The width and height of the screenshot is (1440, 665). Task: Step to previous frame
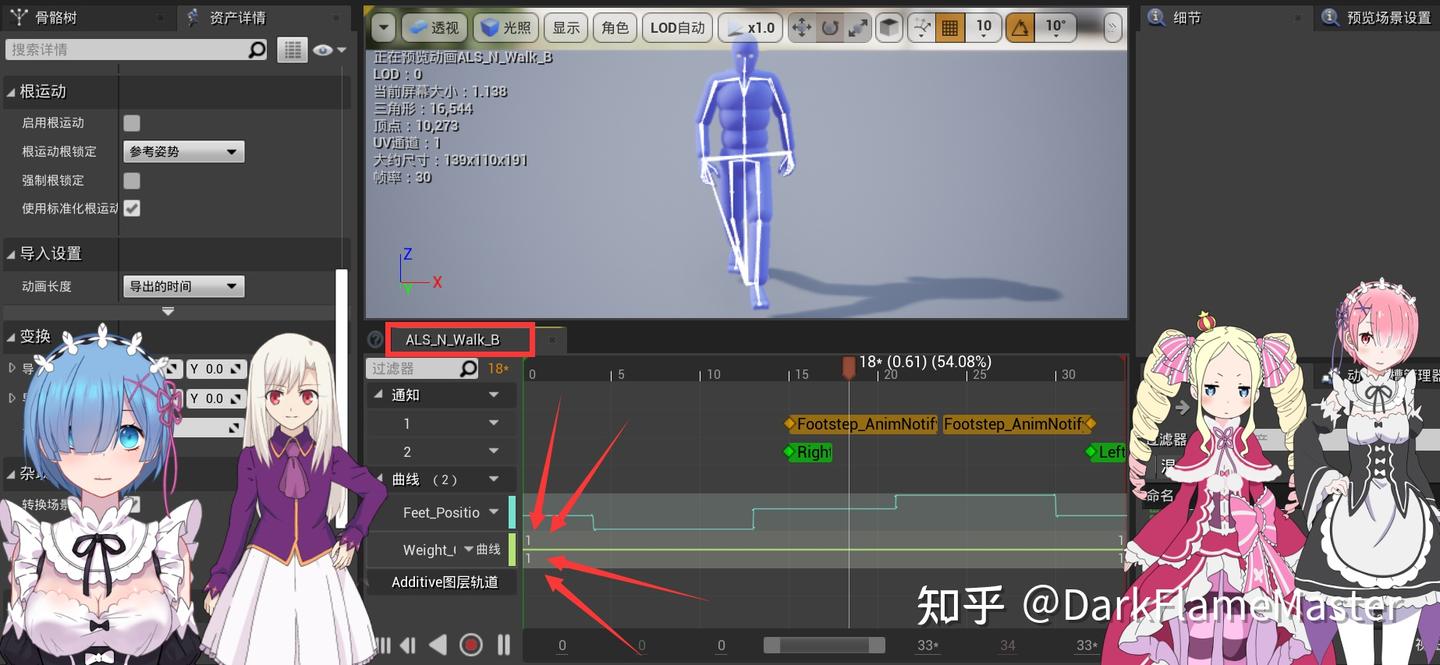[407, 645]
